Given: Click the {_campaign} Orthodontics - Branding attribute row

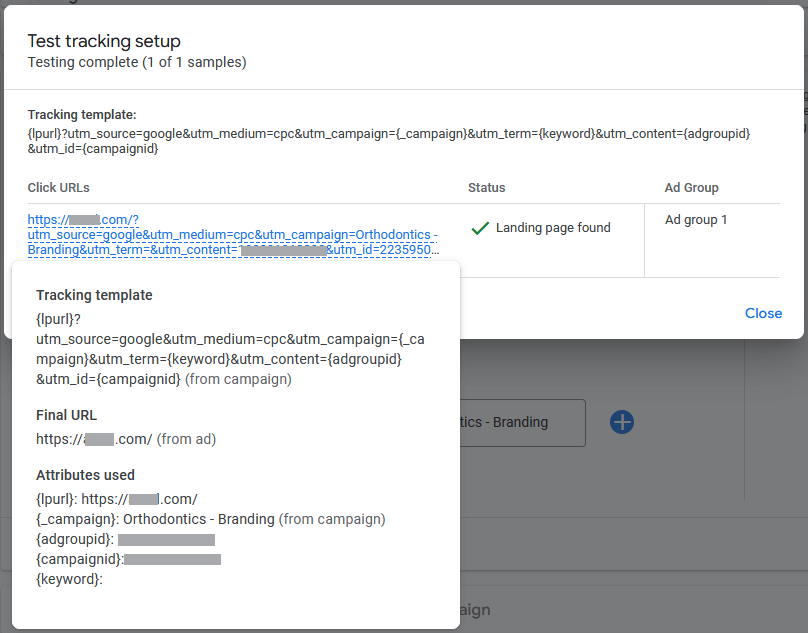Looking at the screenshot, I should [211, 519].
